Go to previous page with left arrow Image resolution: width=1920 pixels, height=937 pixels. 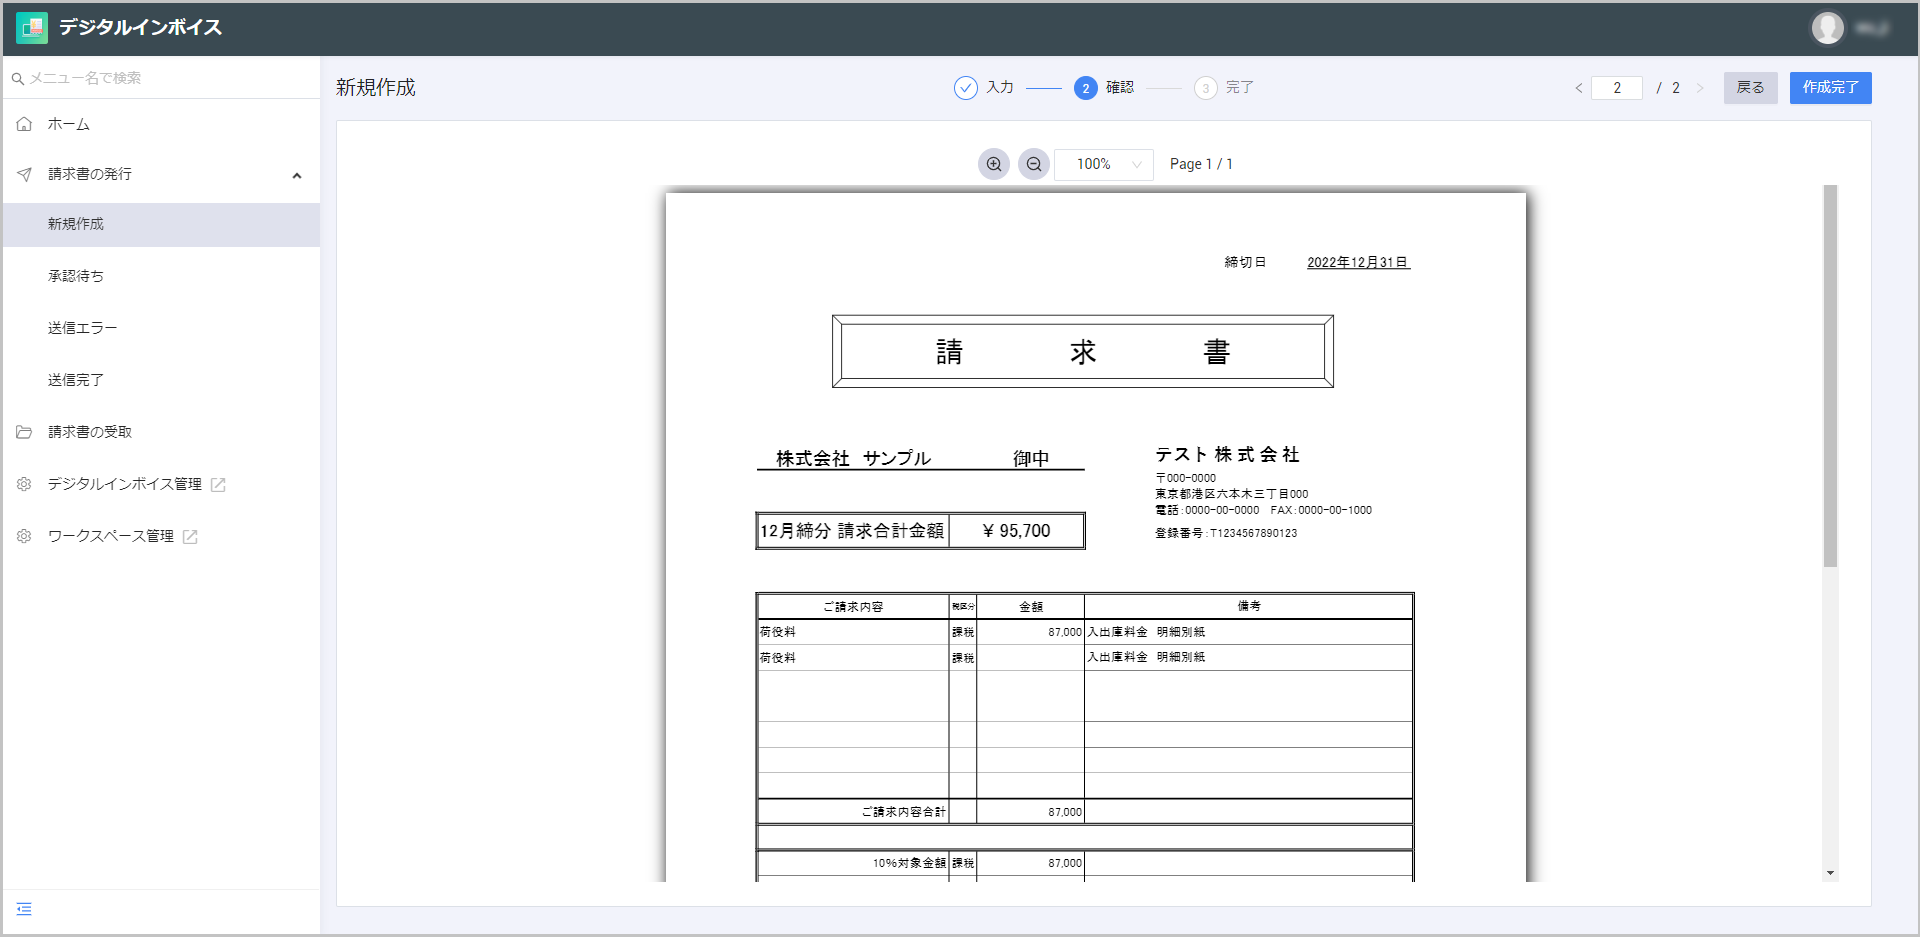tap(1578, 88)
